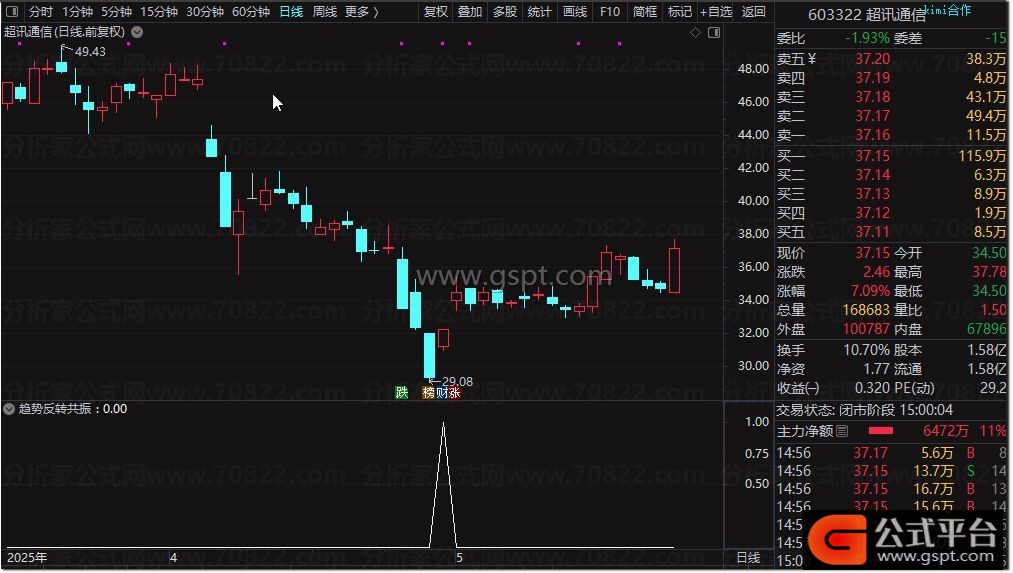Click the red 涨 marker tag
Screen dimensions: 1013x573
(454, 392)
